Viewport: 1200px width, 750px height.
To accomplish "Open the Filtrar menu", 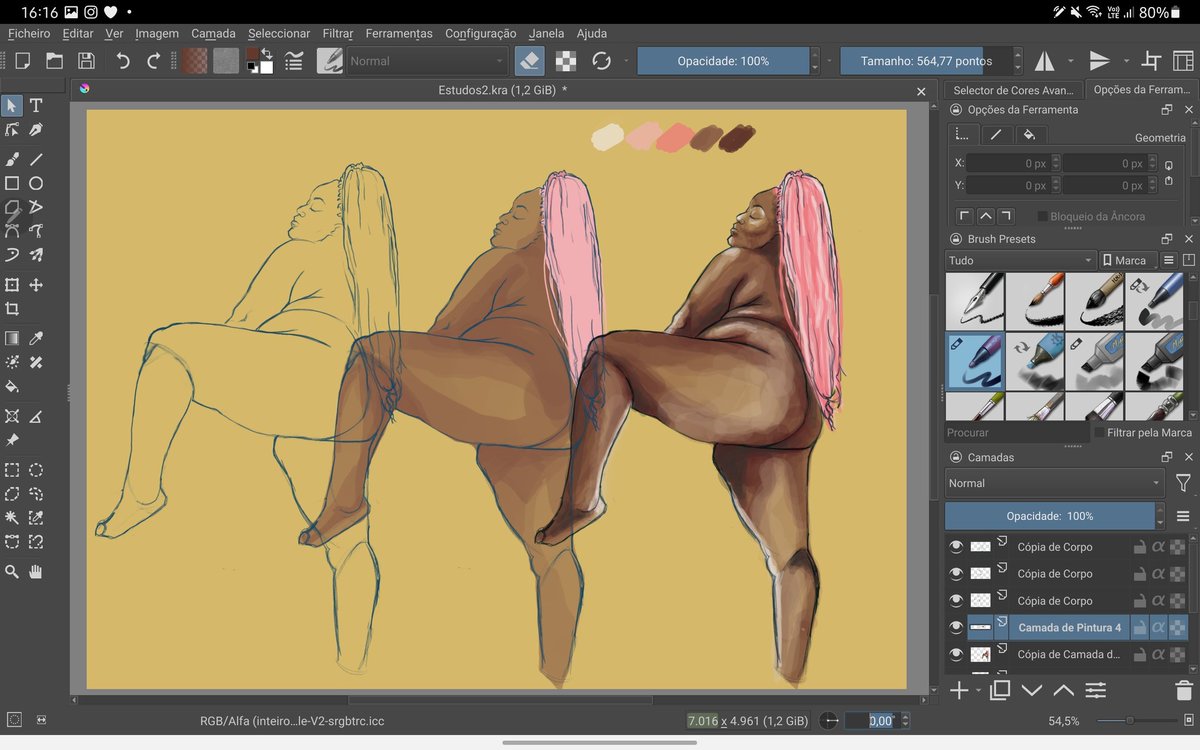I will point(338,33).
